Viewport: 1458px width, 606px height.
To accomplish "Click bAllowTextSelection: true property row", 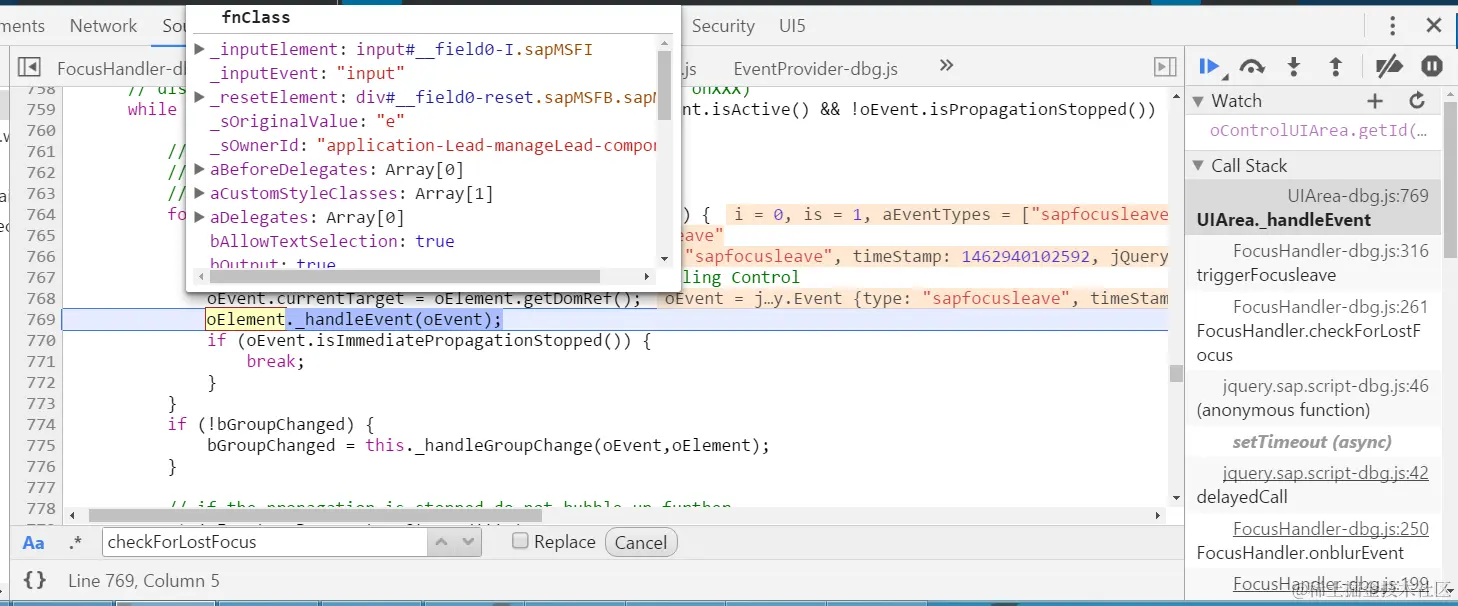I will pos(332,241).
